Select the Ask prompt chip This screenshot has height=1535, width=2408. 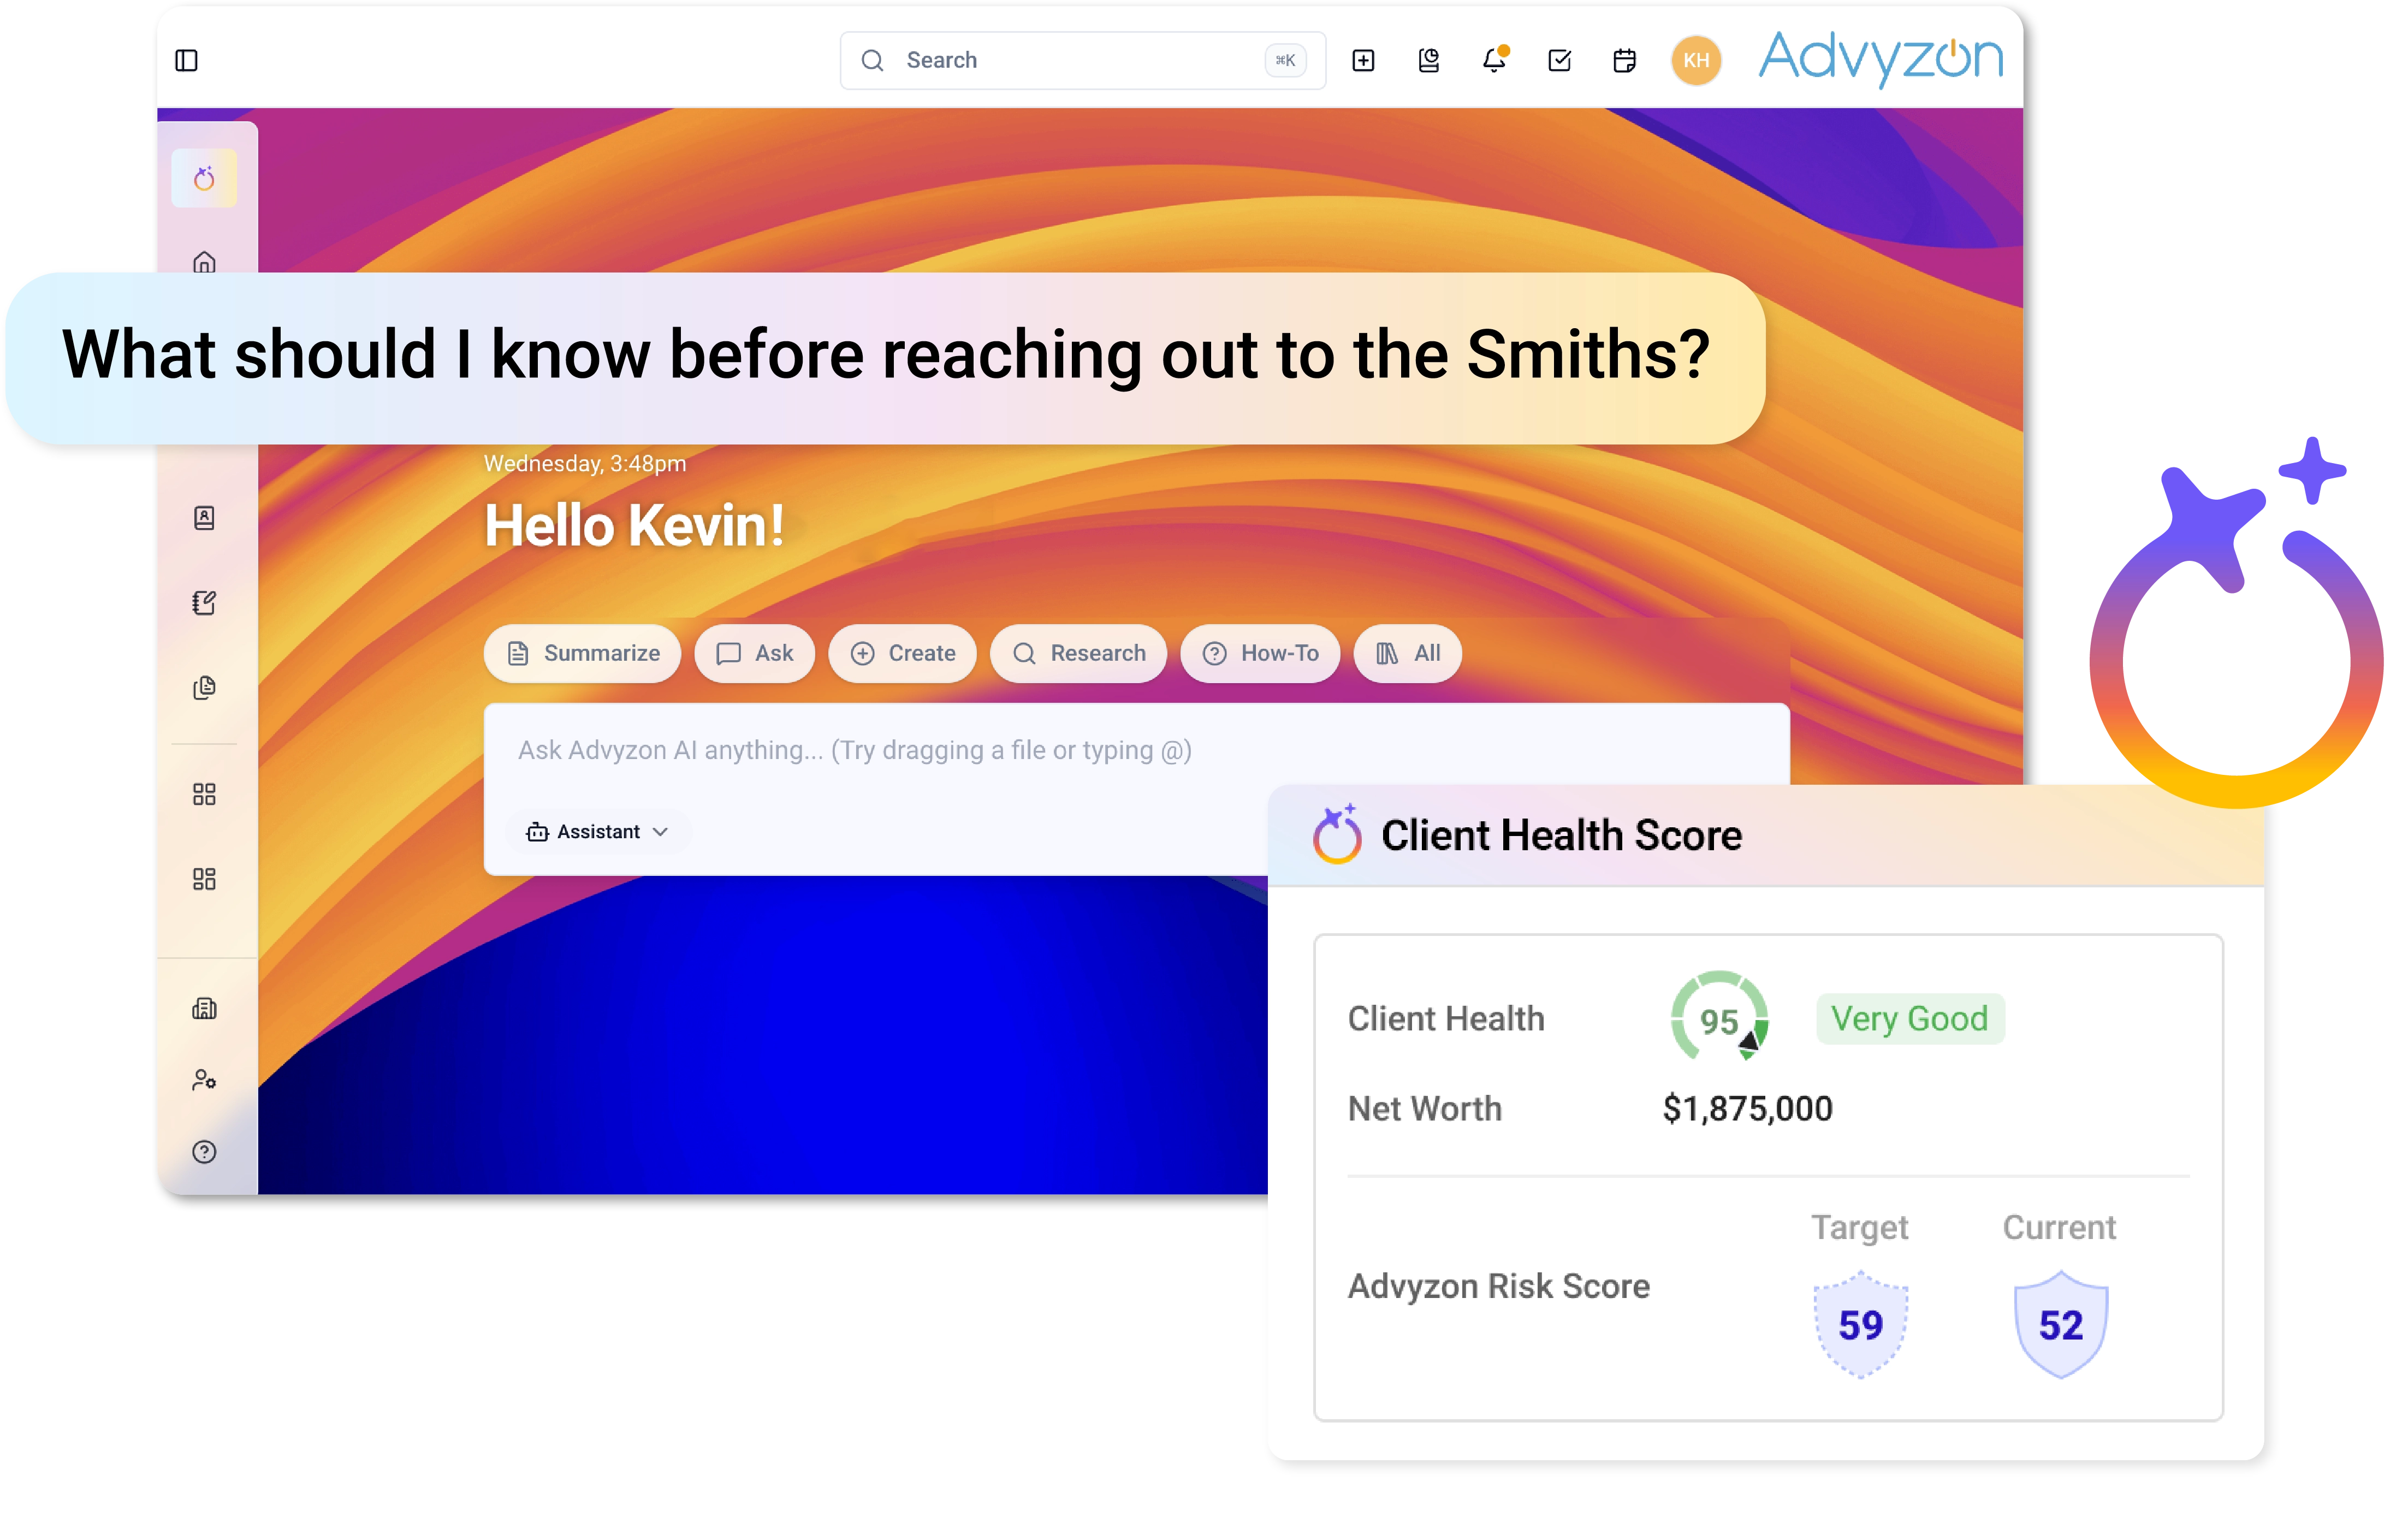(755, 654)
